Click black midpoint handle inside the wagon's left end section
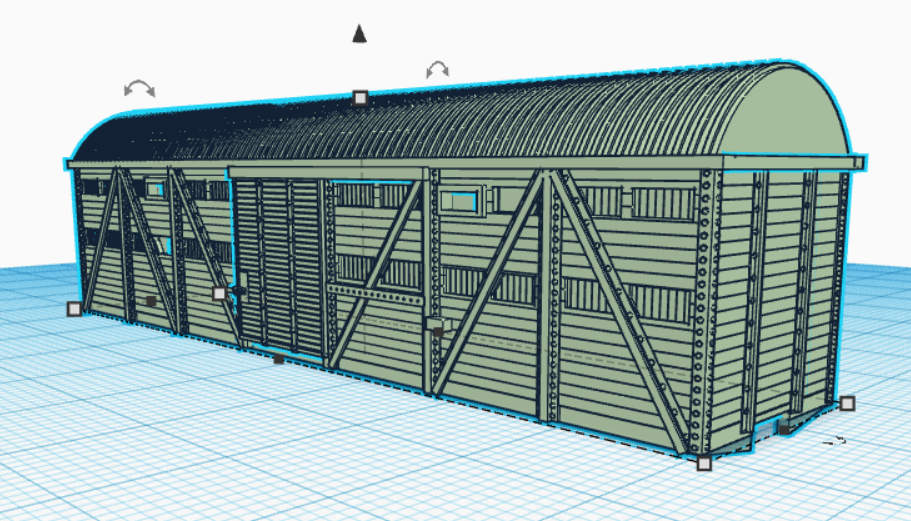911x521 pixels. [151, 301]
